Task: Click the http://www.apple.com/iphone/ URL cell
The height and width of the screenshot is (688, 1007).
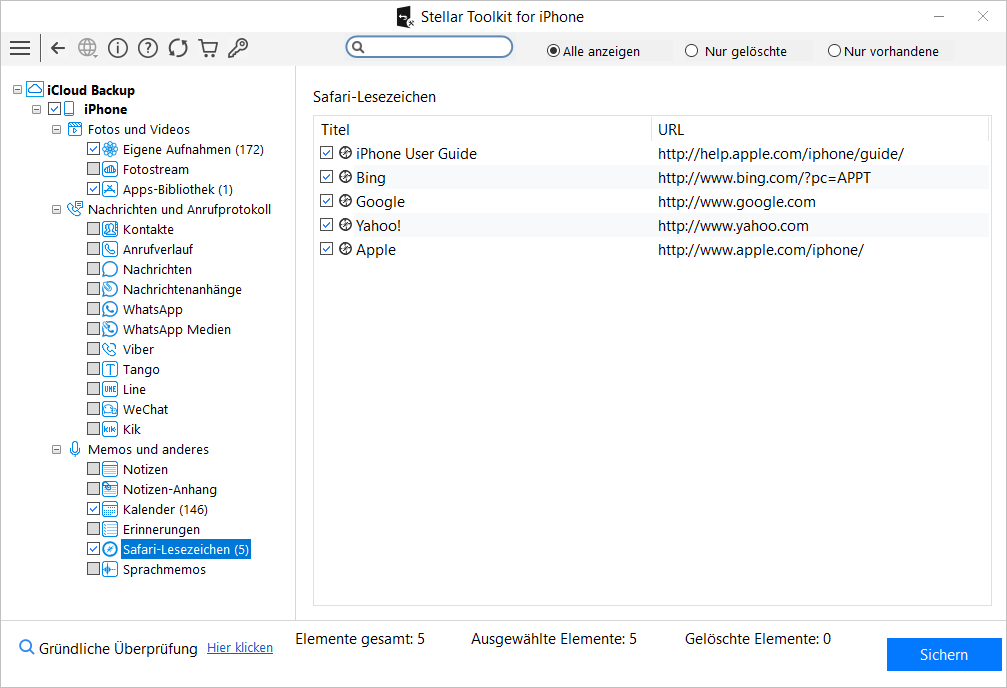Action: pos(760,250)
